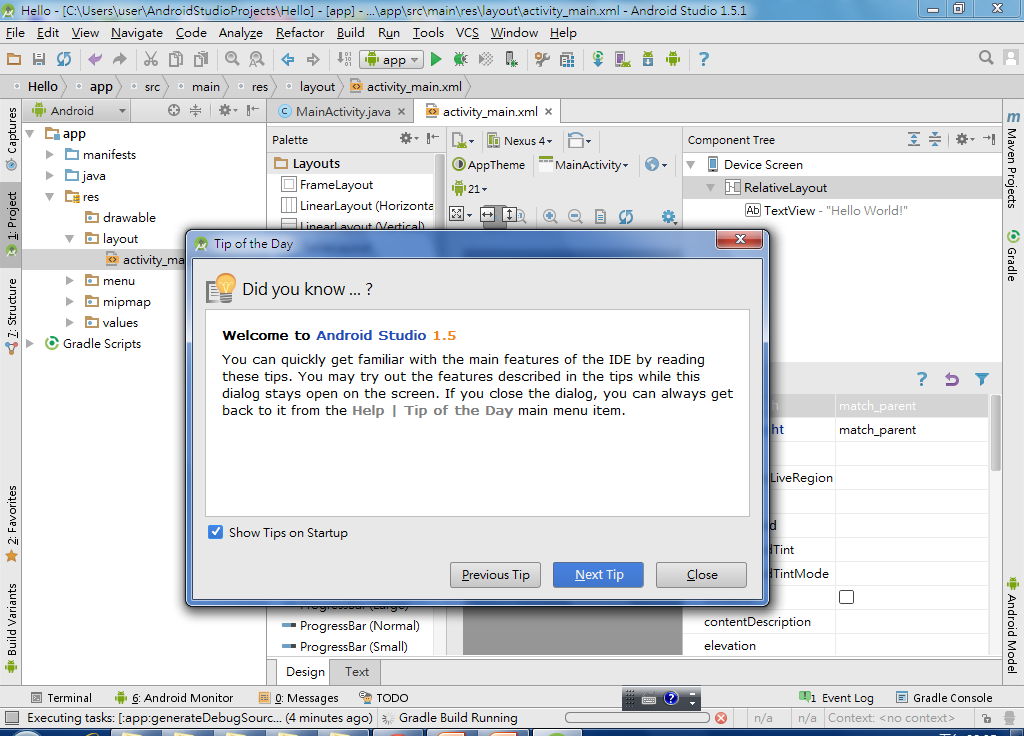Click the Save All toolbar icon
The height and width of the screenshot is (736, 1024).
pos(39,59)
